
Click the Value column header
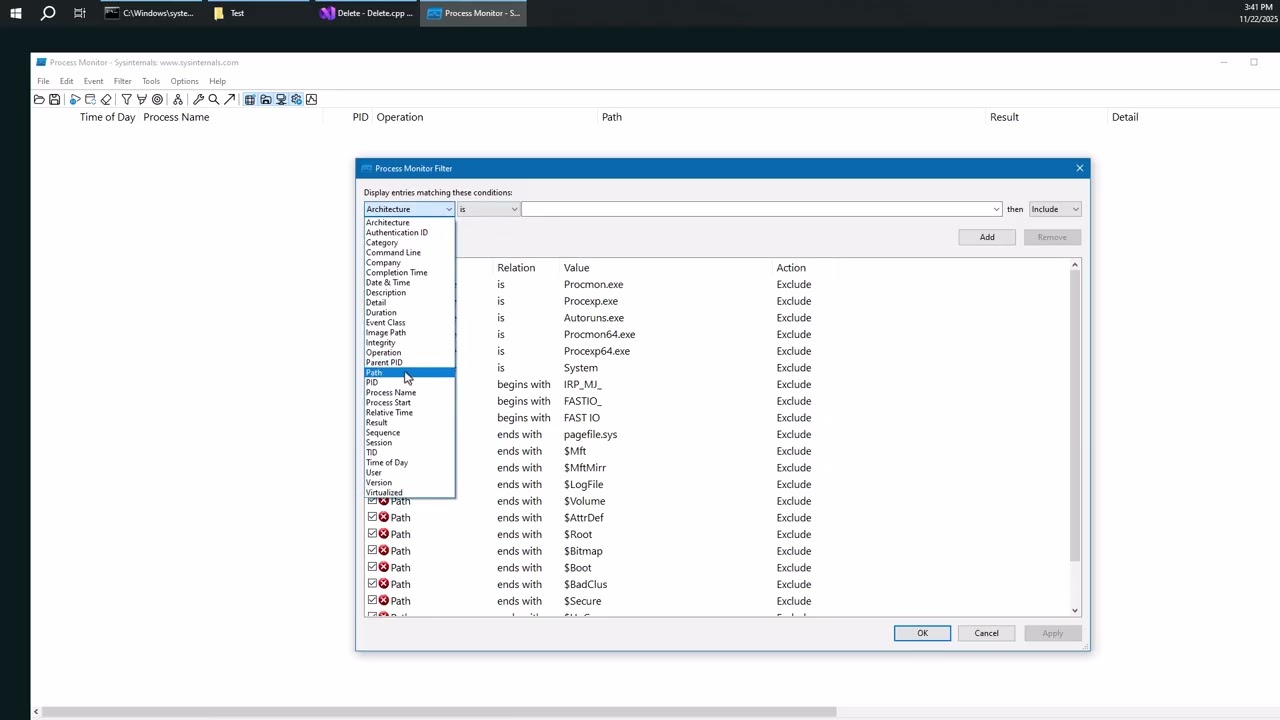pyautogui.click(x=576, y=268)
